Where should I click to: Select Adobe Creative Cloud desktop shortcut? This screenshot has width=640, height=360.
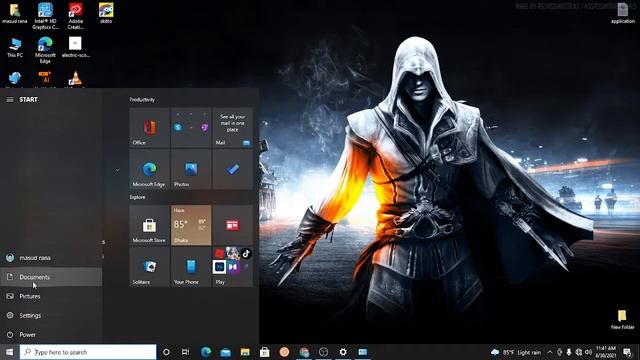pyautogui.click(x=76, y=16)
